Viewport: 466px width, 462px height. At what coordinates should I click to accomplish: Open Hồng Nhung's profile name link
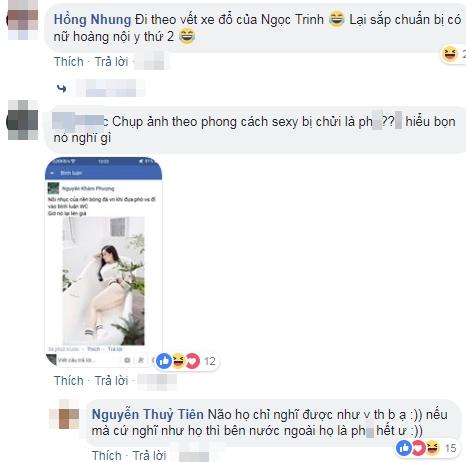pyautogui.click(x=92, y=20)
